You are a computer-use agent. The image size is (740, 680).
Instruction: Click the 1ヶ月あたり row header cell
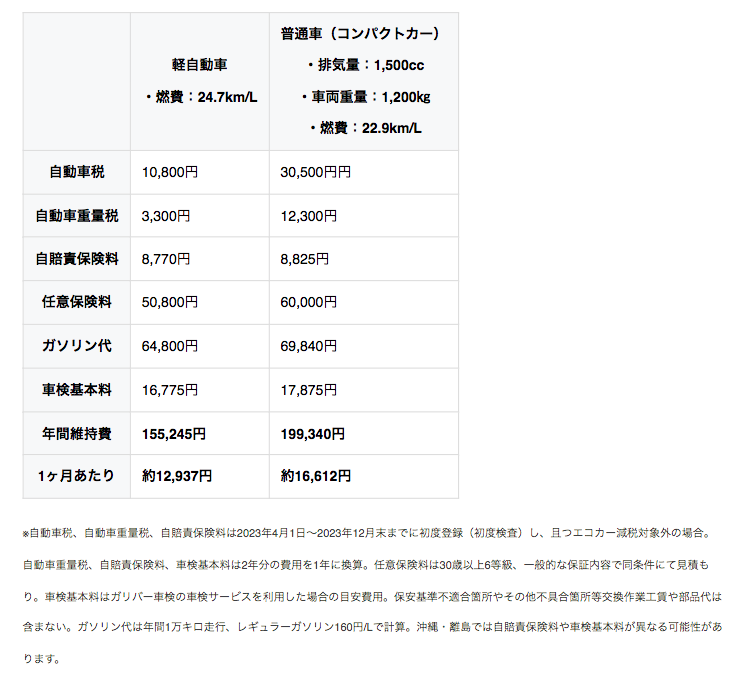77,476
